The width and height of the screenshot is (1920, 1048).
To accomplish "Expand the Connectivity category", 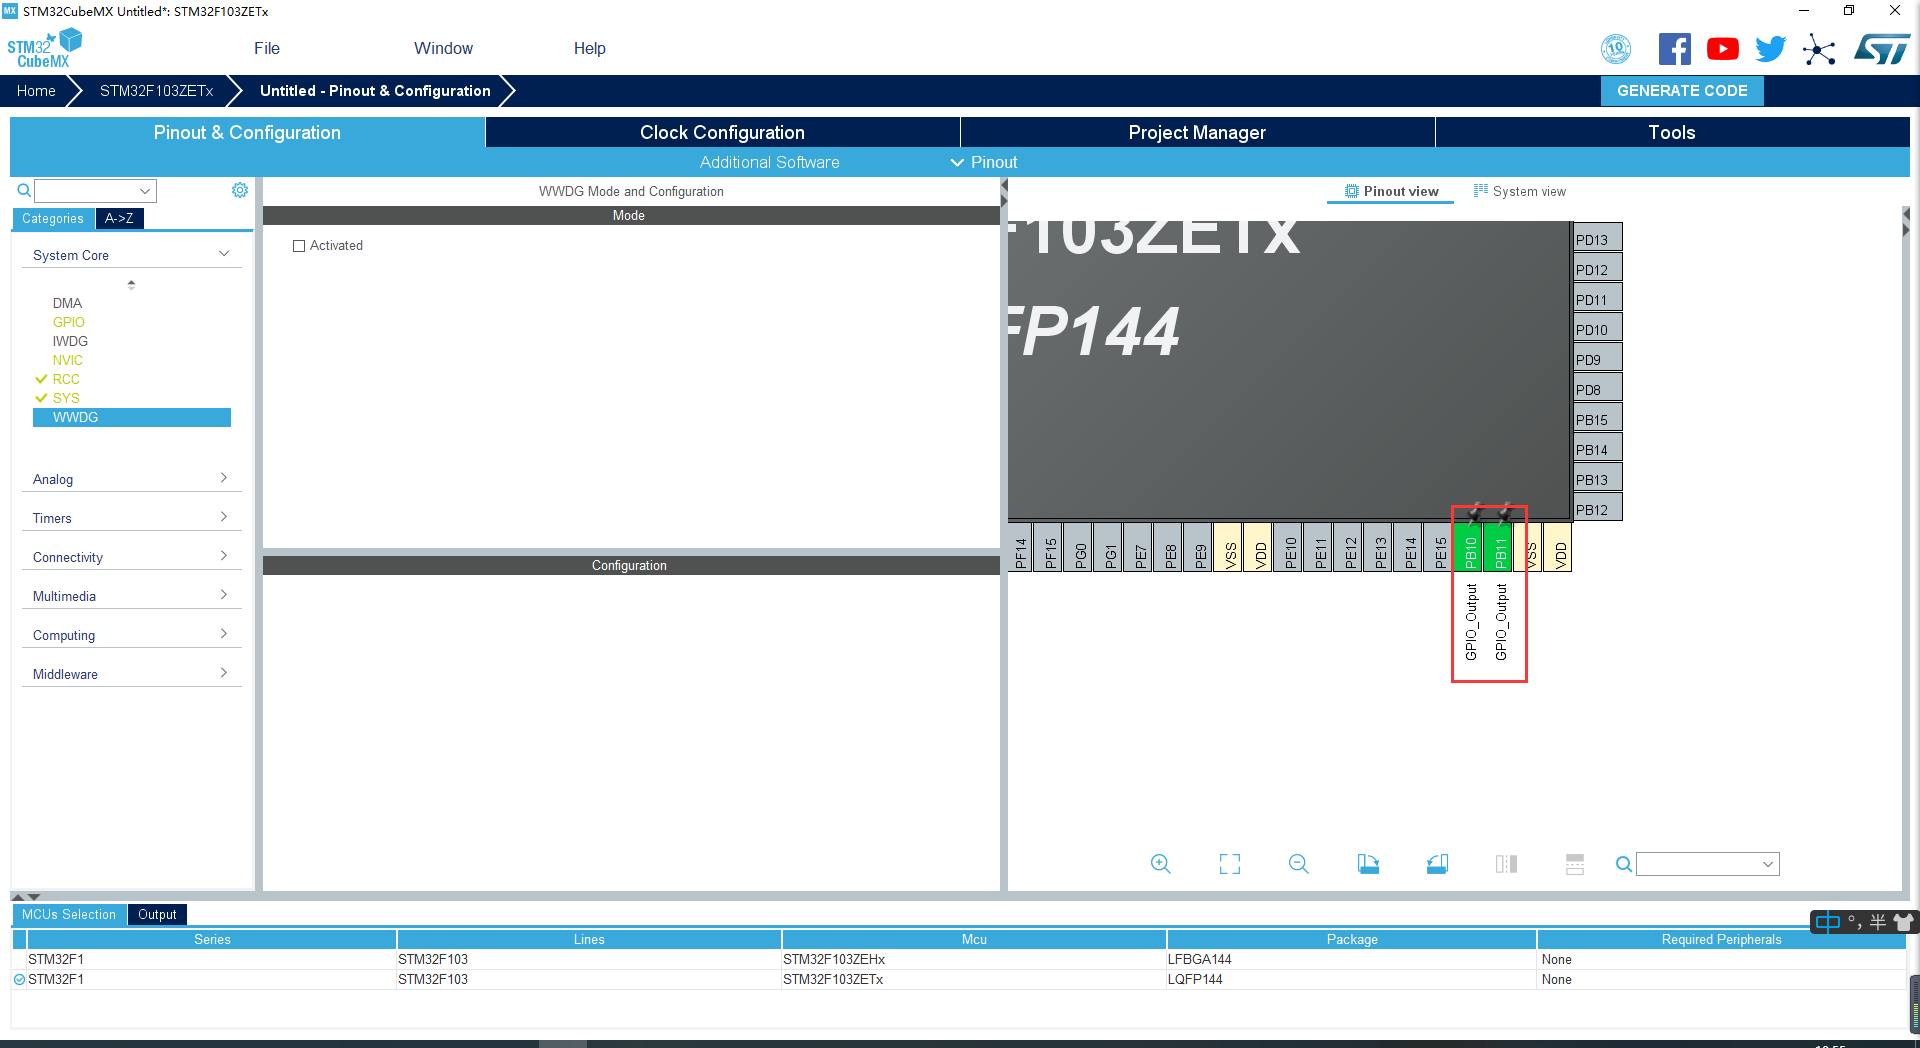I will [x=131, y=557].
